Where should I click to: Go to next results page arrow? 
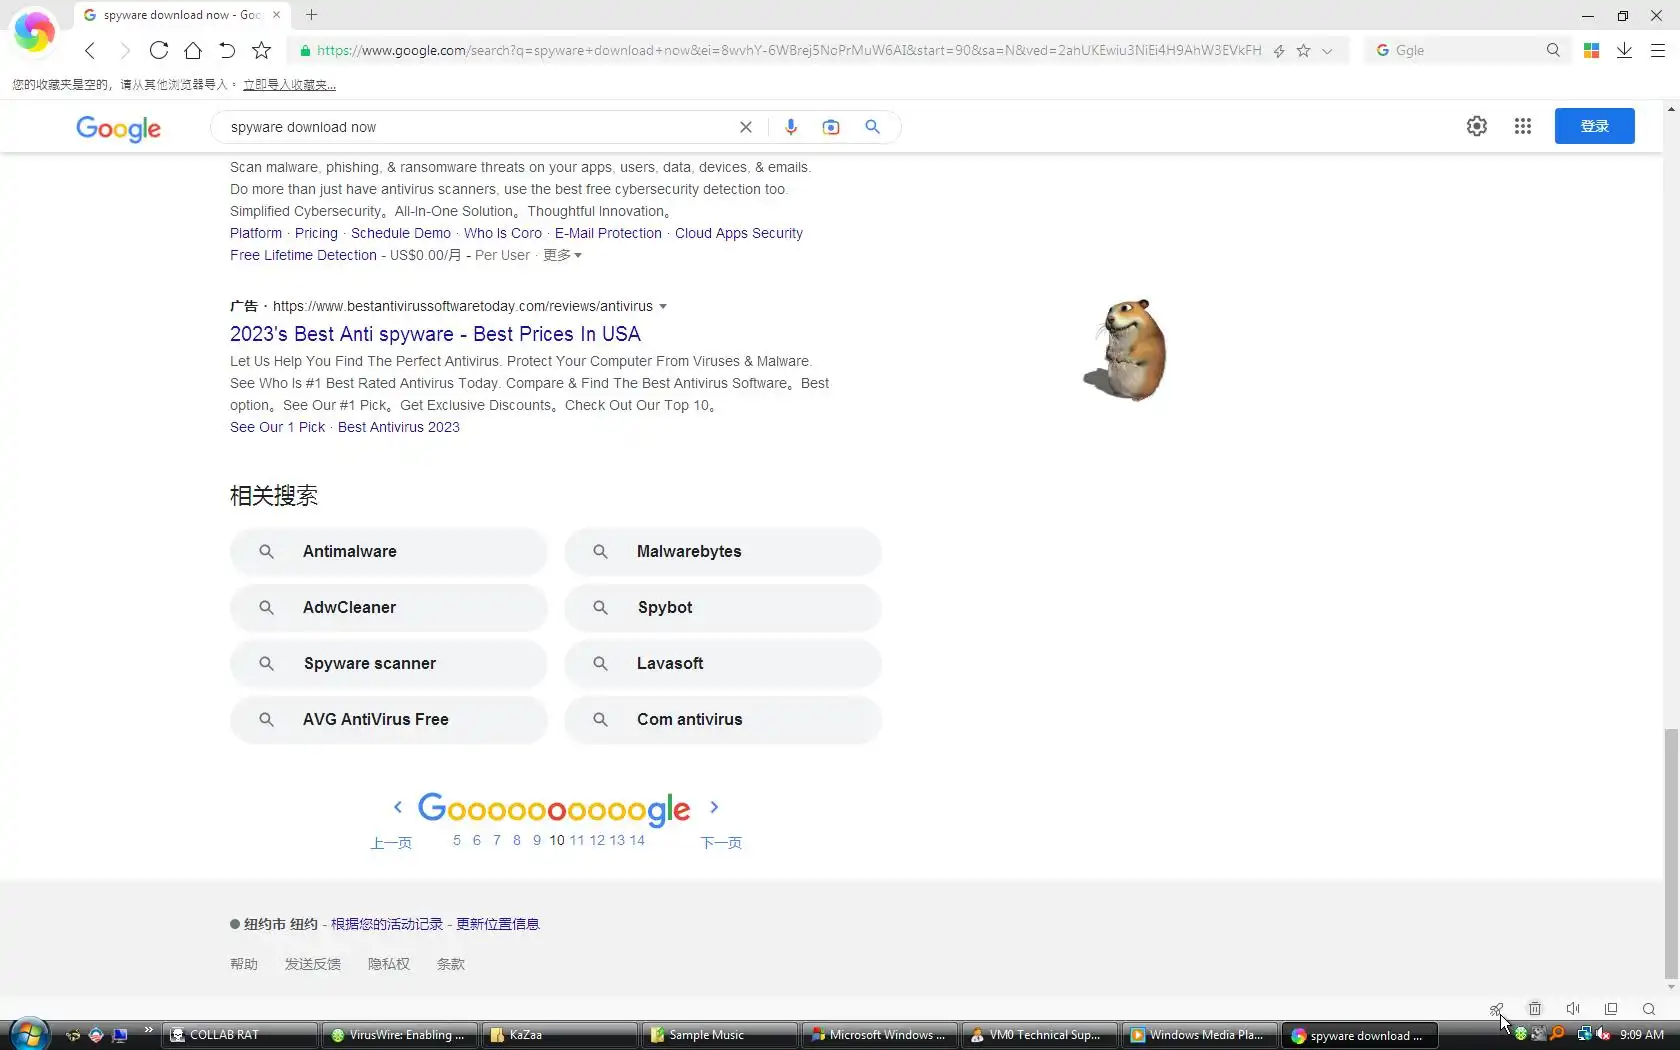click(714, 807)
